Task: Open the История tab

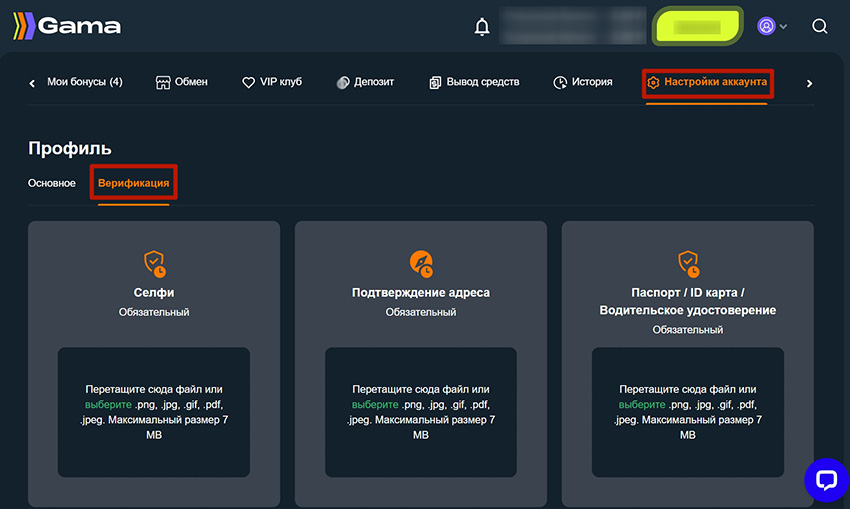Action: tap(582, 82)
